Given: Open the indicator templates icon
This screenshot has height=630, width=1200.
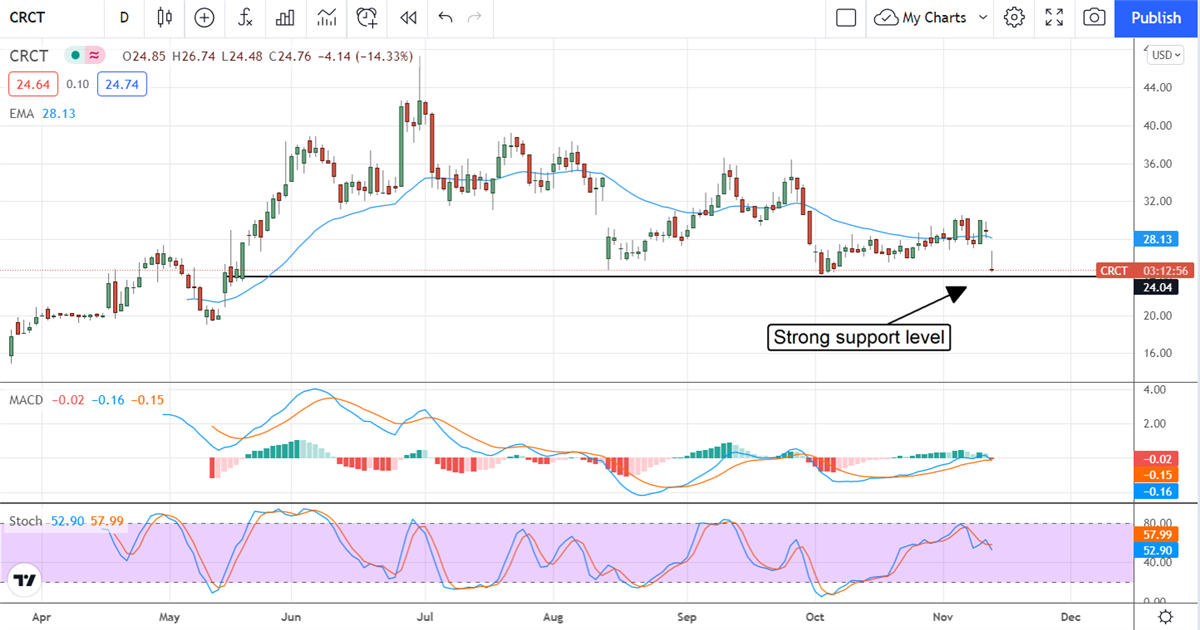Looking at the screenshot, I should coord(326,18).
